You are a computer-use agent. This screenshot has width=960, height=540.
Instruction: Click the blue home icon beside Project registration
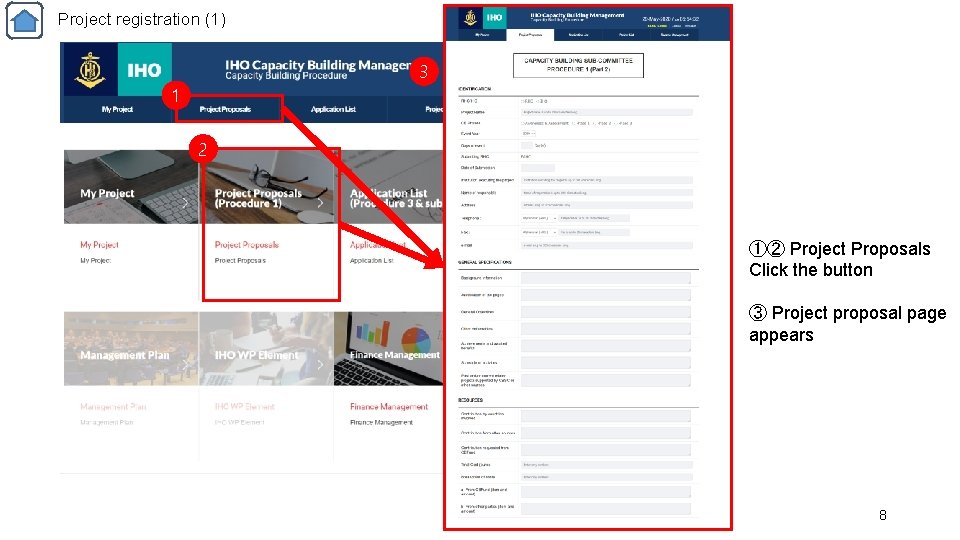(x=24, y=20)
